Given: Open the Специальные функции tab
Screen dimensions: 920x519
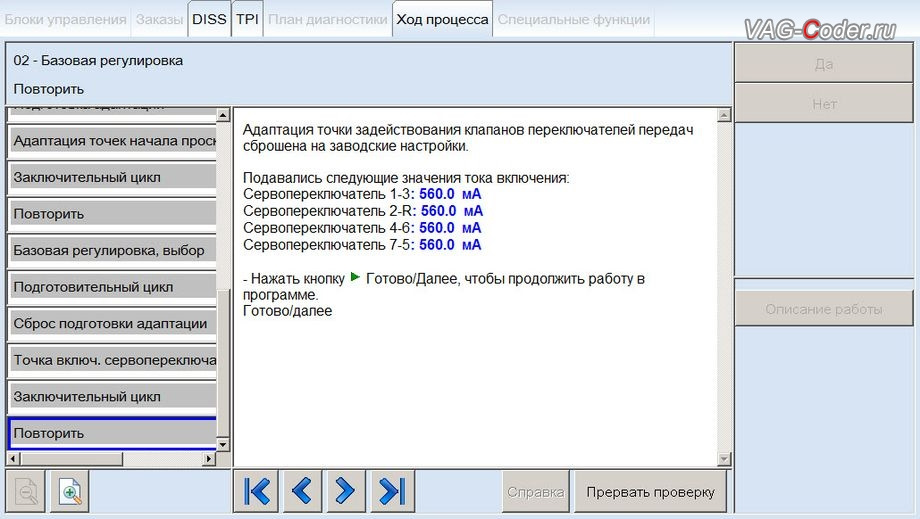Looking at the screenshot, I should click(x=574, y=19).
